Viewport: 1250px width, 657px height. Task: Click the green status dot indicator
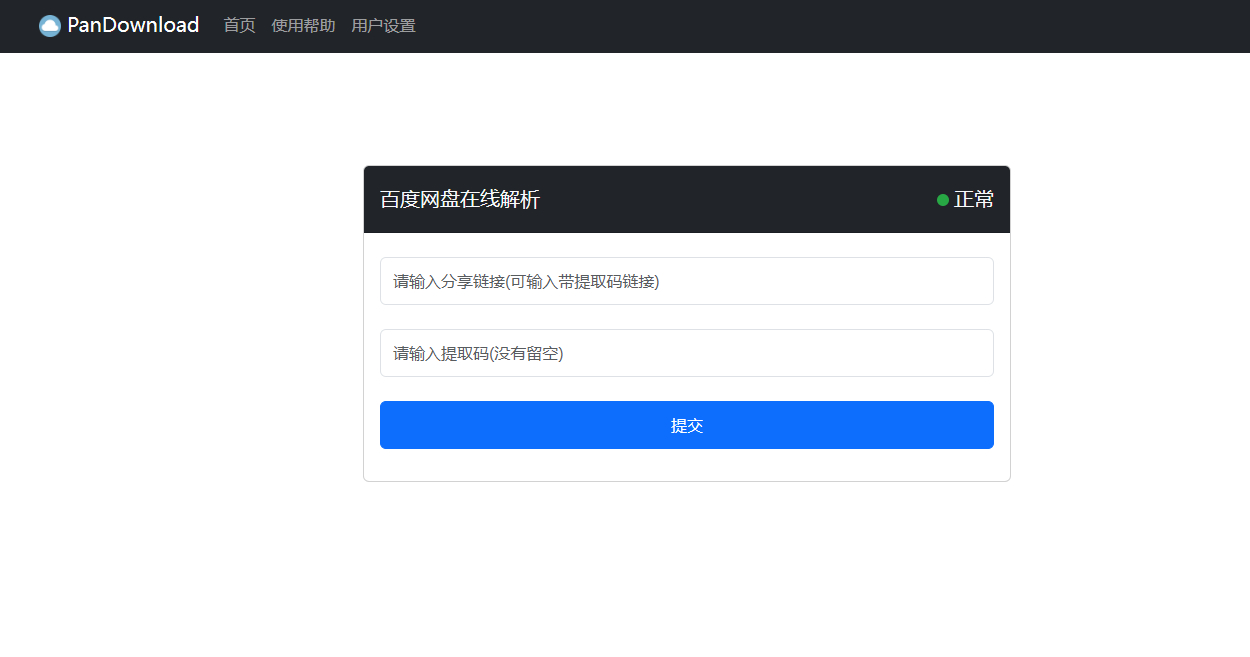pyautogui.click(x=943, y=200)
